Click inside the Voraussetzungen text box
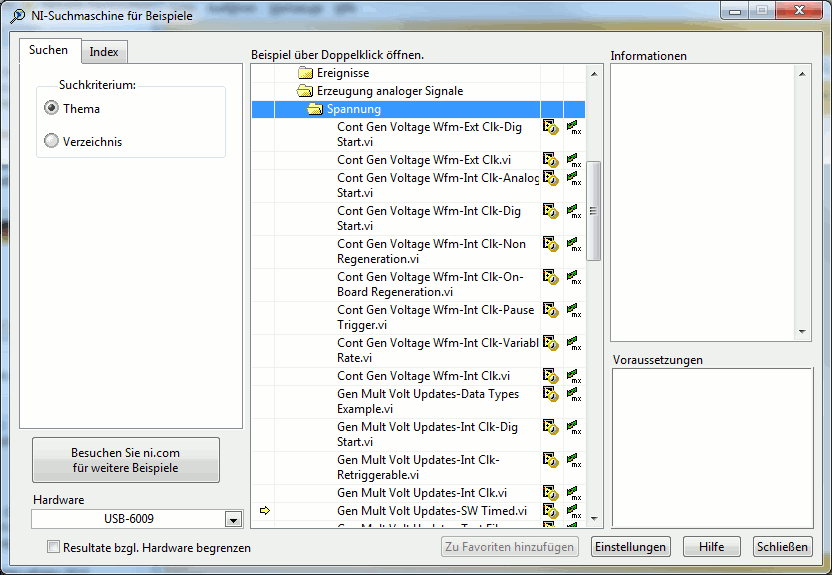Screen dimensions: 832x575 point(712,448)
